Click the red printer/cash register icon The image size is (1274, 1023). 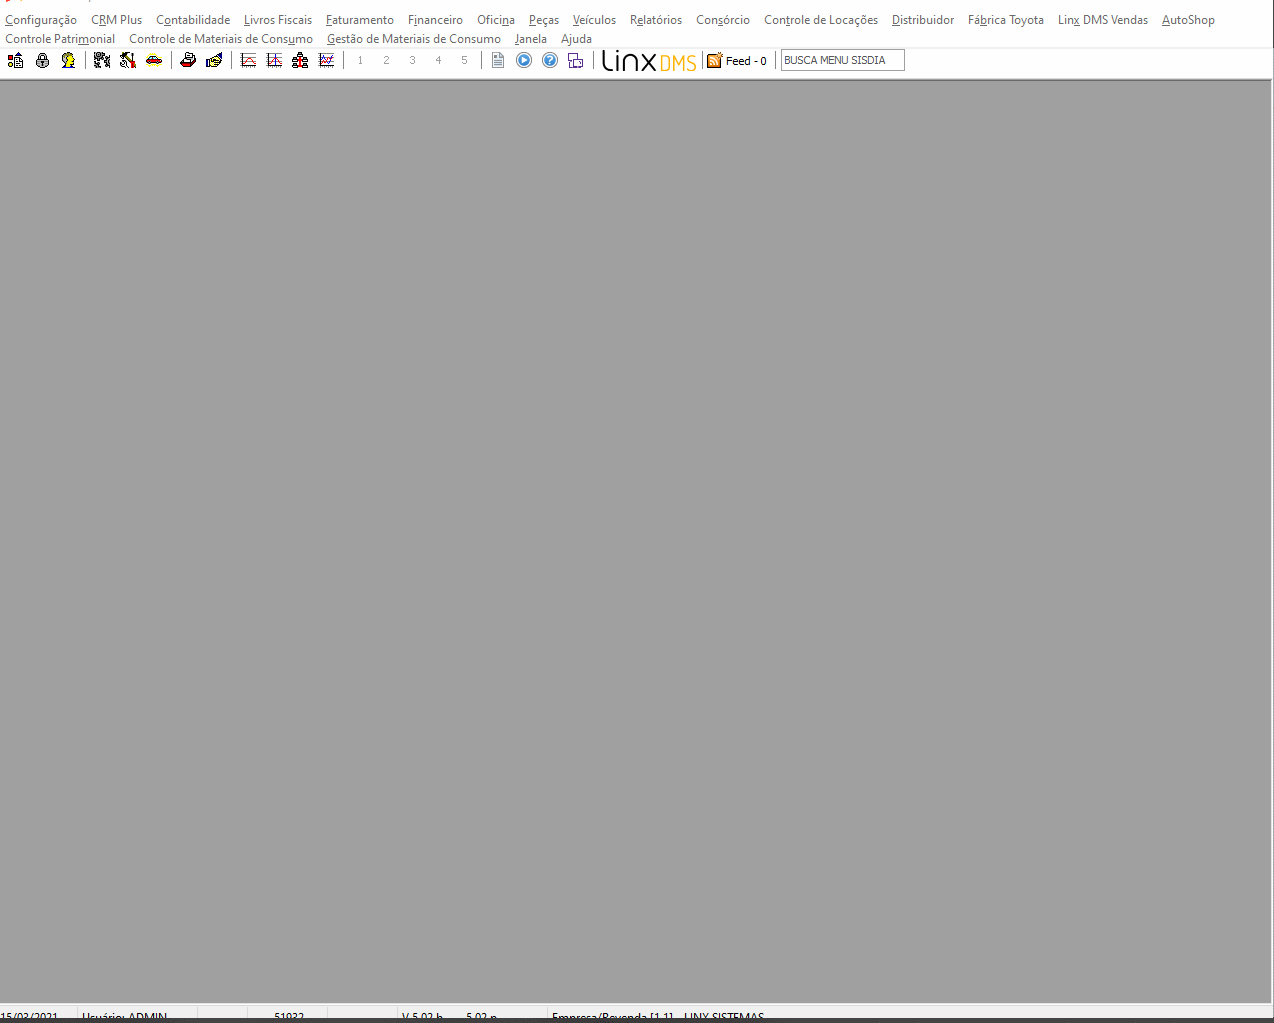[188, 61]
